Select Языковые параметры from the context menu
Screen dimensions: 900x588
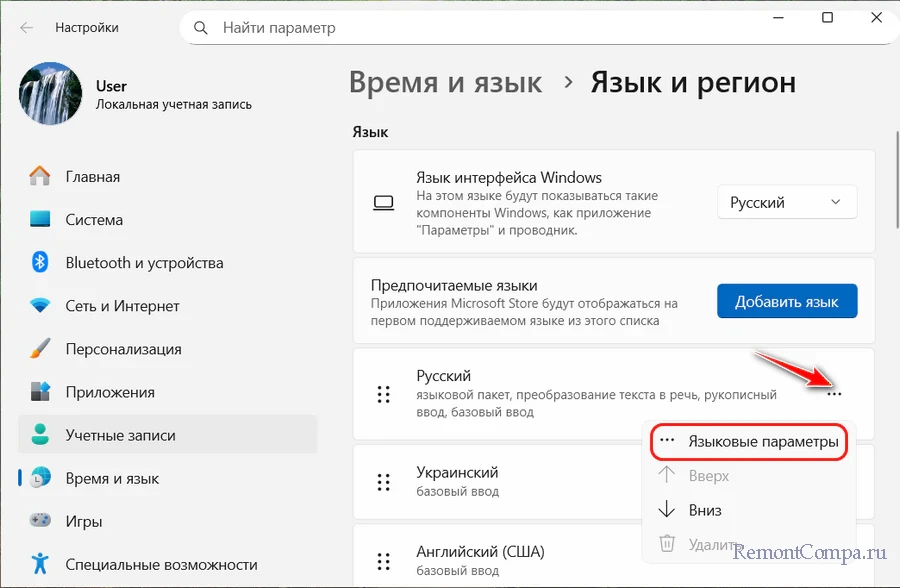(x=762, y=442)
